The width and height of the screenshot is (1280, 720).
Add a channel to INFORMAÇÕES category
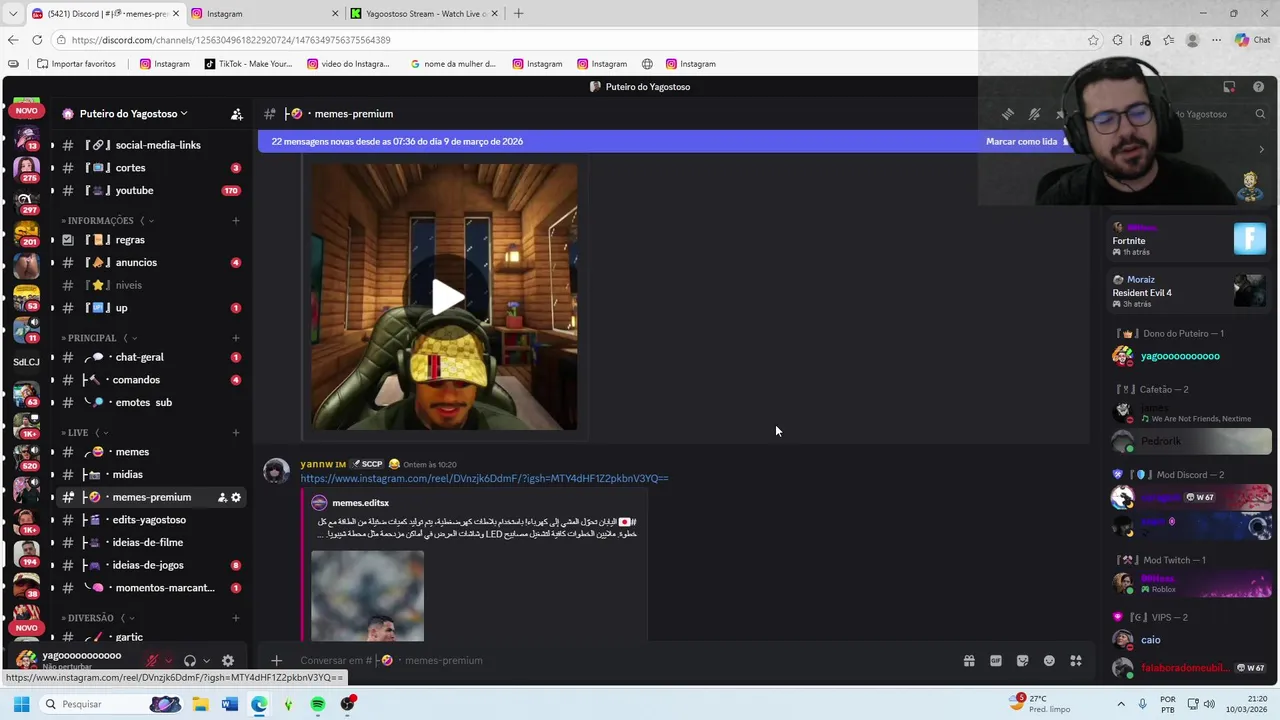236,221
